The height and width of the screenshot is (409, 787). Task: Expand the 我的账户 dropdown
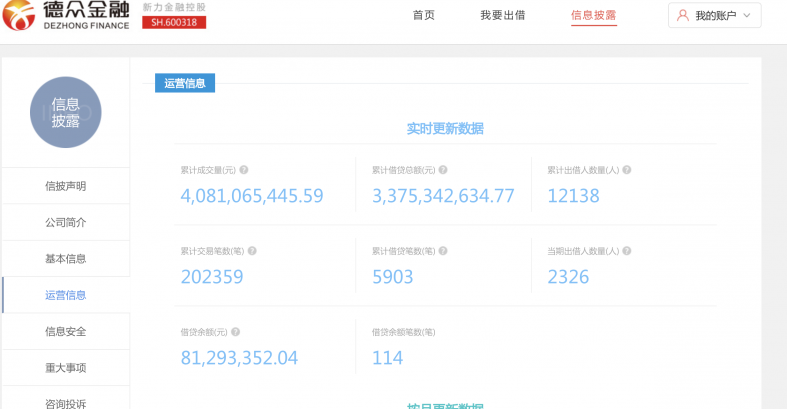(746, 16)
